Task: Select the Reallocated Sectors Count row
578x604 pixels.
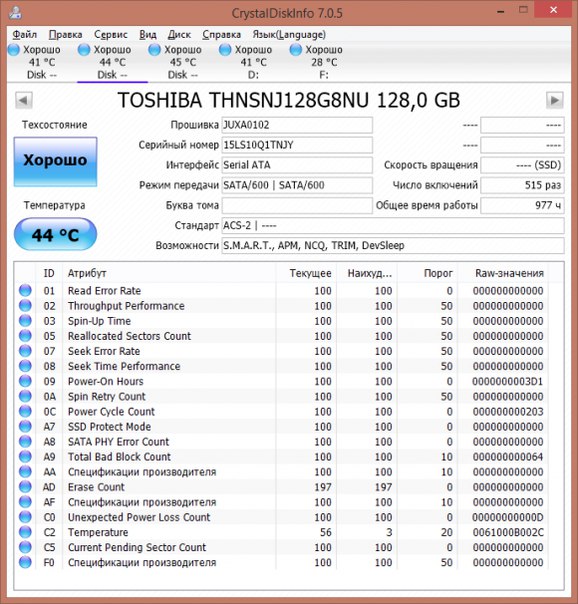Action: coord(283,336)
